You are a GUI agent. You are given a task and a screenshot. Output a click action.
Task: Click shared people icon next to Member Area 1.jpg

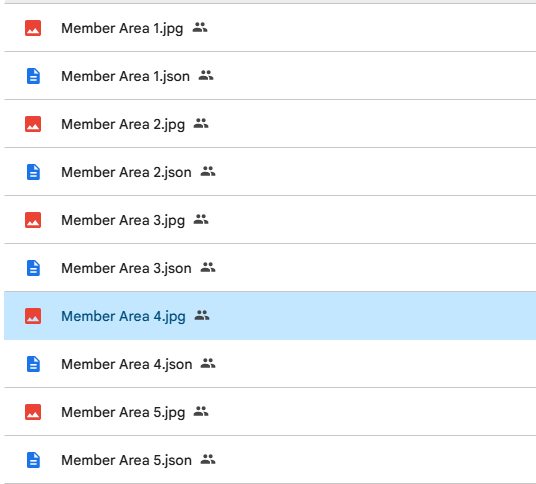[x=200, y=27]
